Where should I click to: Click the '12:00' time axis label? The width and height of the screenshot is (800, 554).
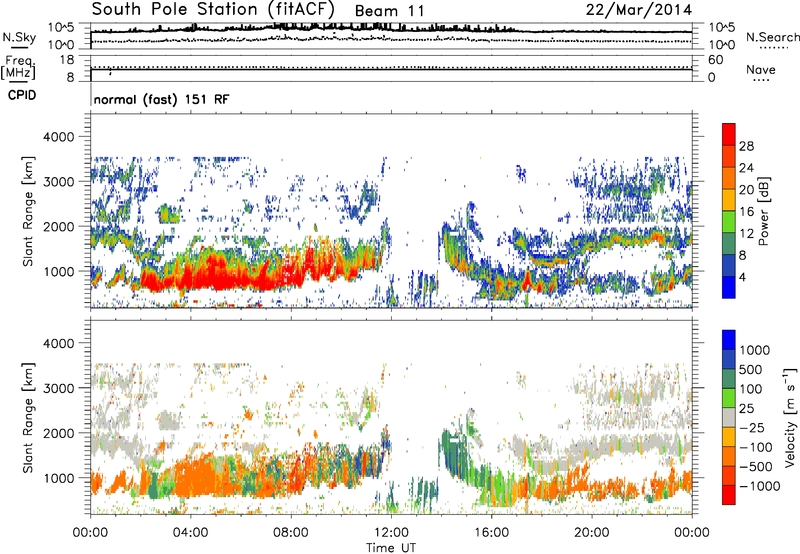tap(391, 533)
